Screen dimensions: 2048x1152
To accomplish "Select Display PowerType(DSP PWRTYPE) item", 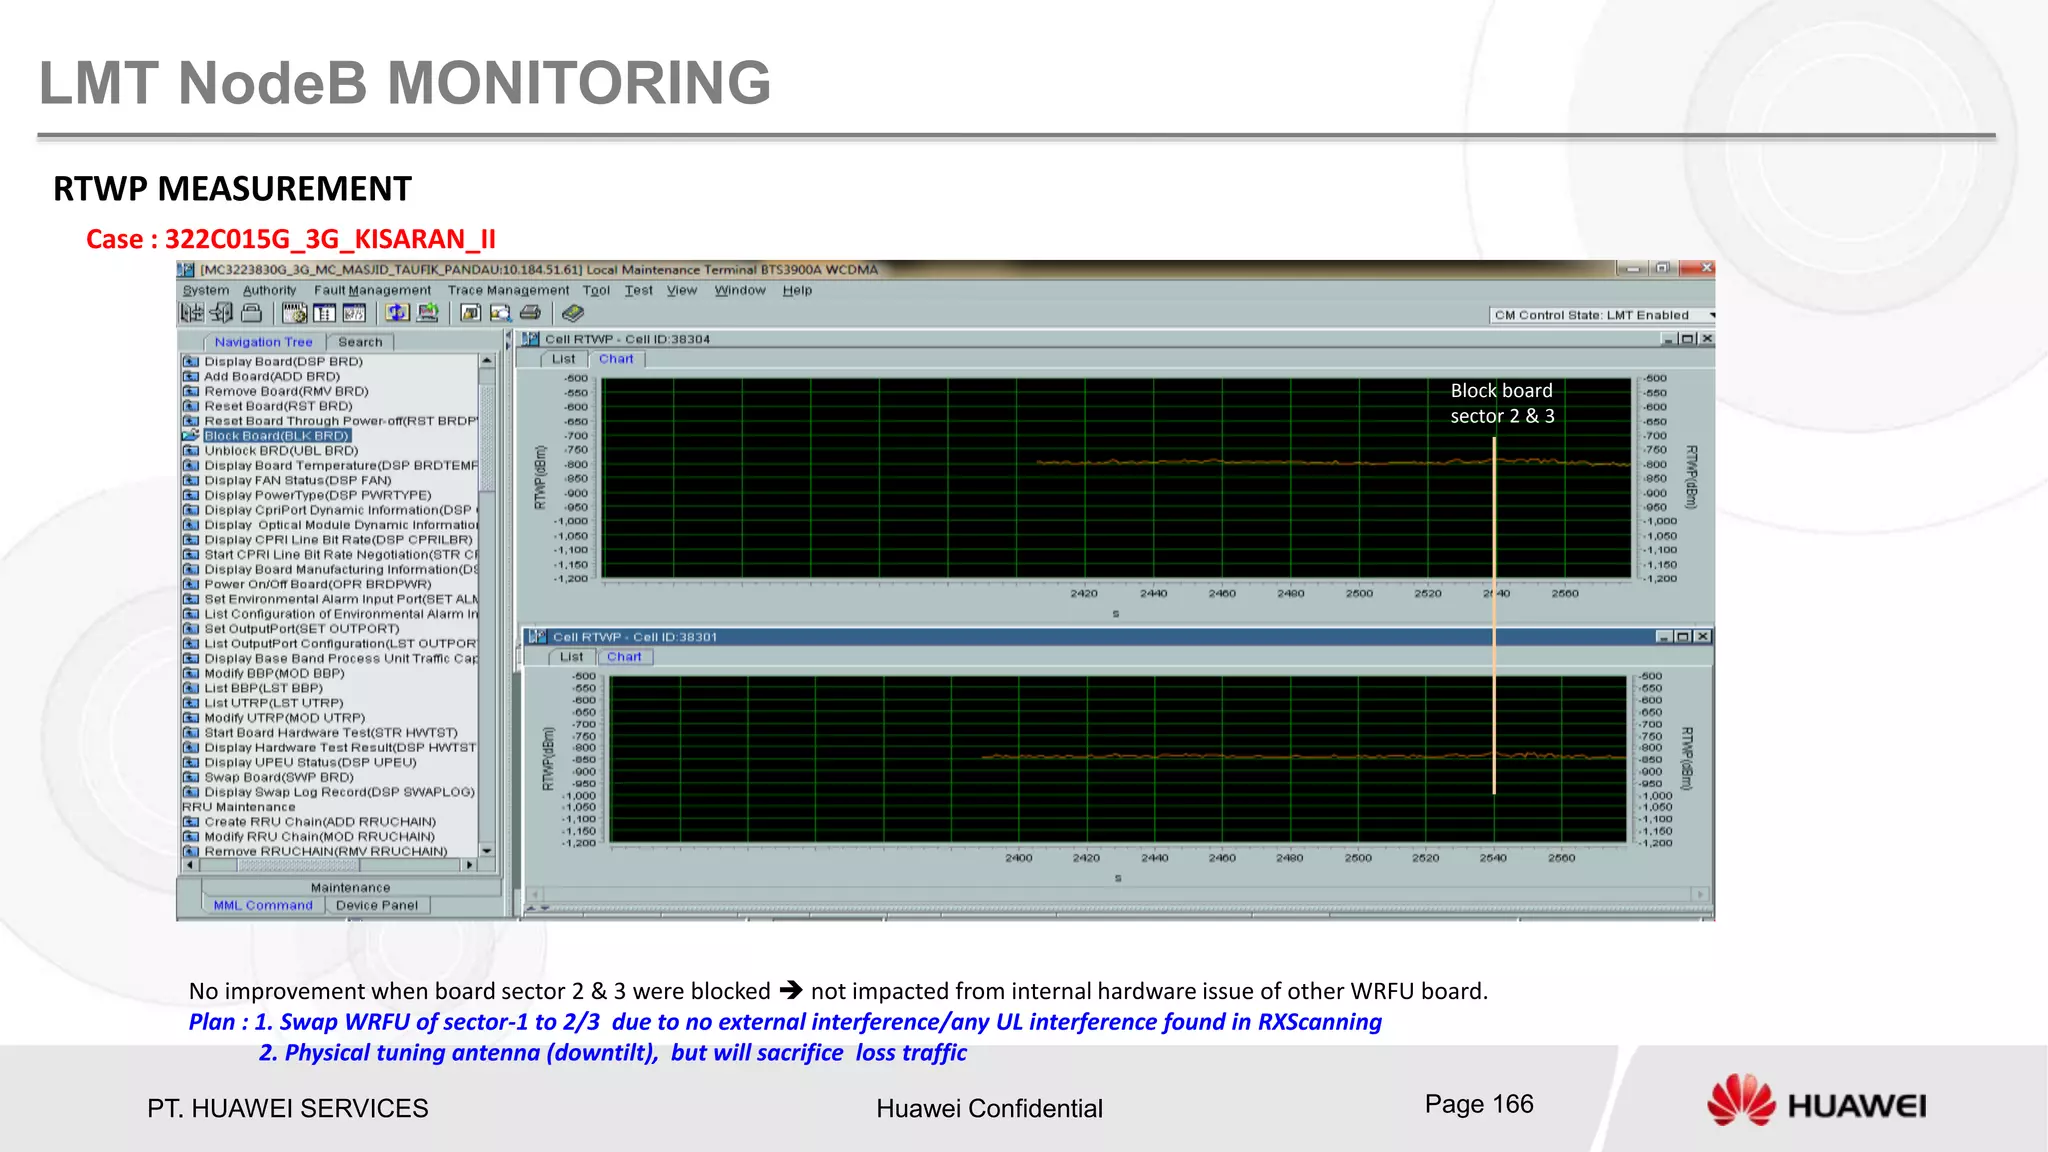I will click(x=318, y=496).
